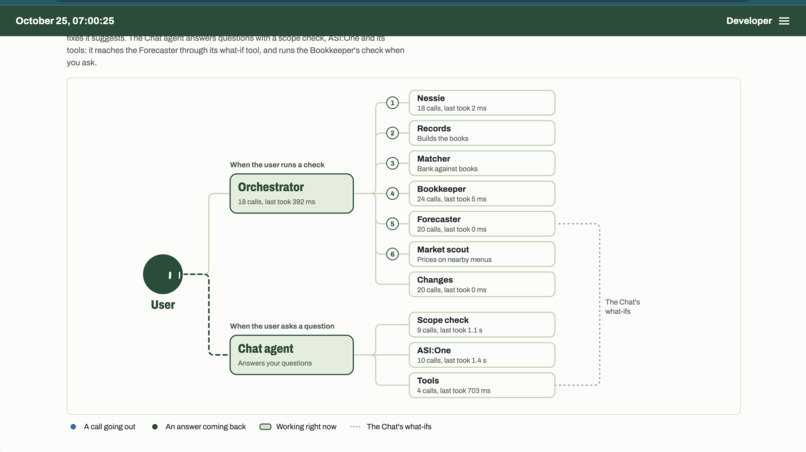Image resolution: width=806 pixels, height=452 pixels.
Task: Open the Changes node card
Action: [482, 284]
